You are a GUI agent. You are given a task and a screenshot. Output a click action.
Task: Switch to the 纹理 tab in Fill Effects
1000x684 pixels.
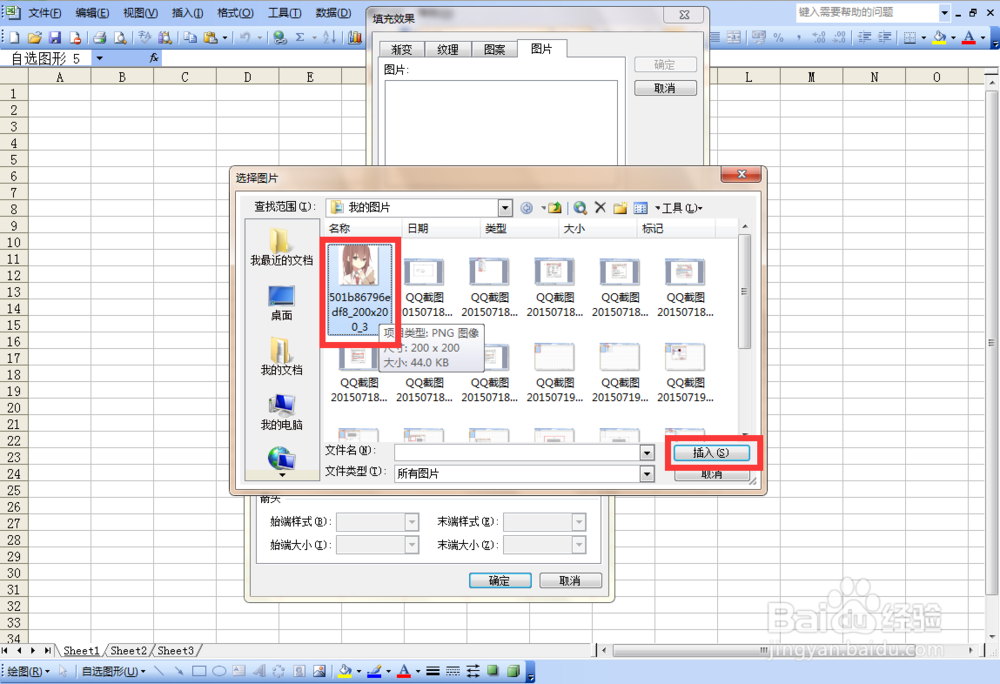[x=447, y=48]
